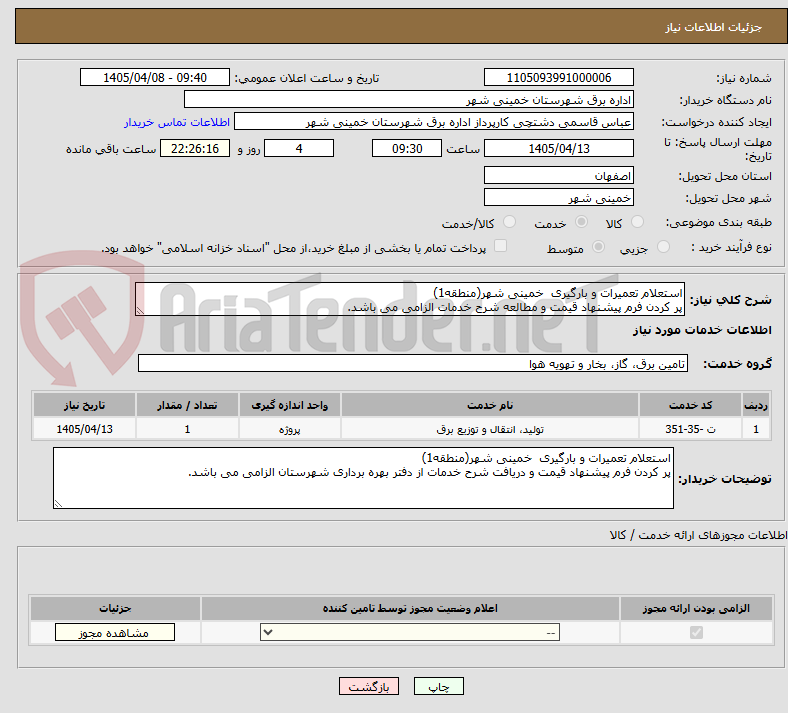Click the چاپ print button
Viewport: 788px width, 713px height.
[438, 686]
